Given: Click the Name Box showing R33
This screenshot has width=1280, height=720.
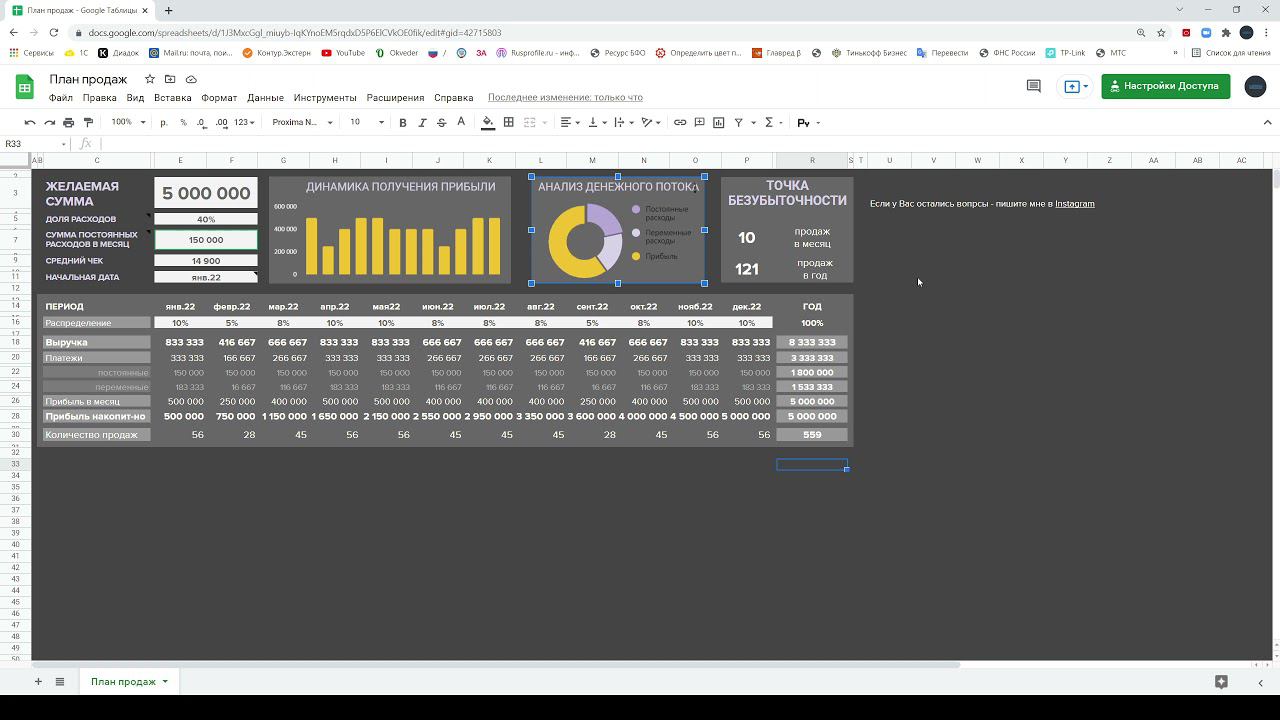Looking at the screenshot, I should click(34, 144).
